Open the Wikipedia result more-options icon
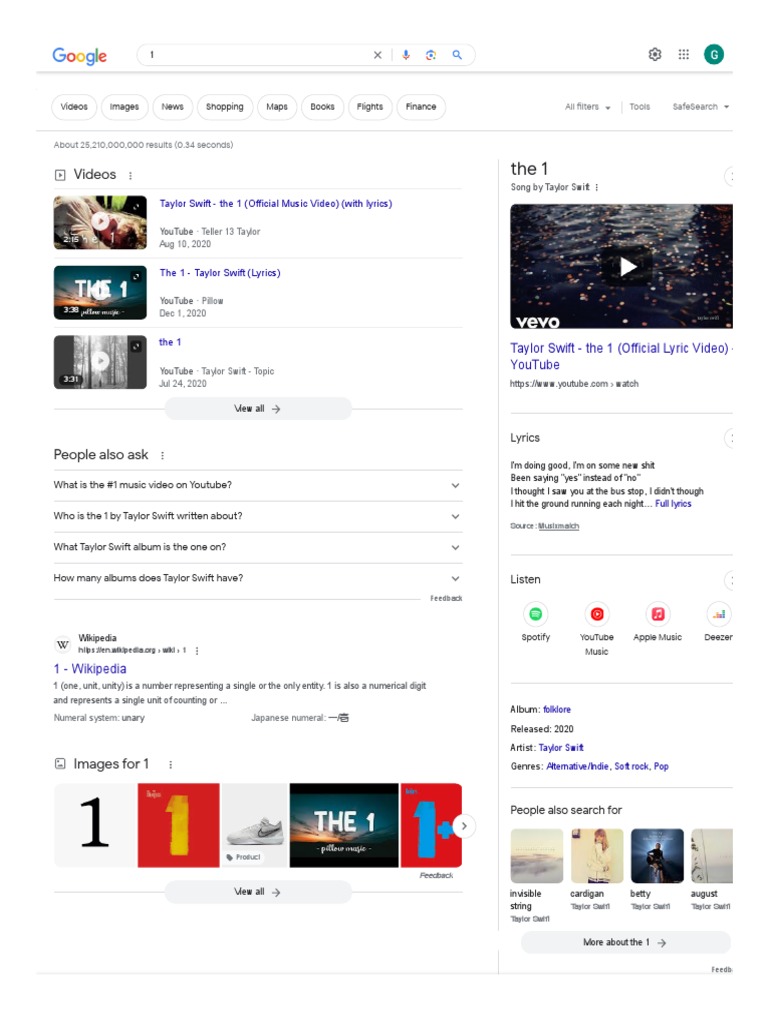 click(x=197, y=650)
